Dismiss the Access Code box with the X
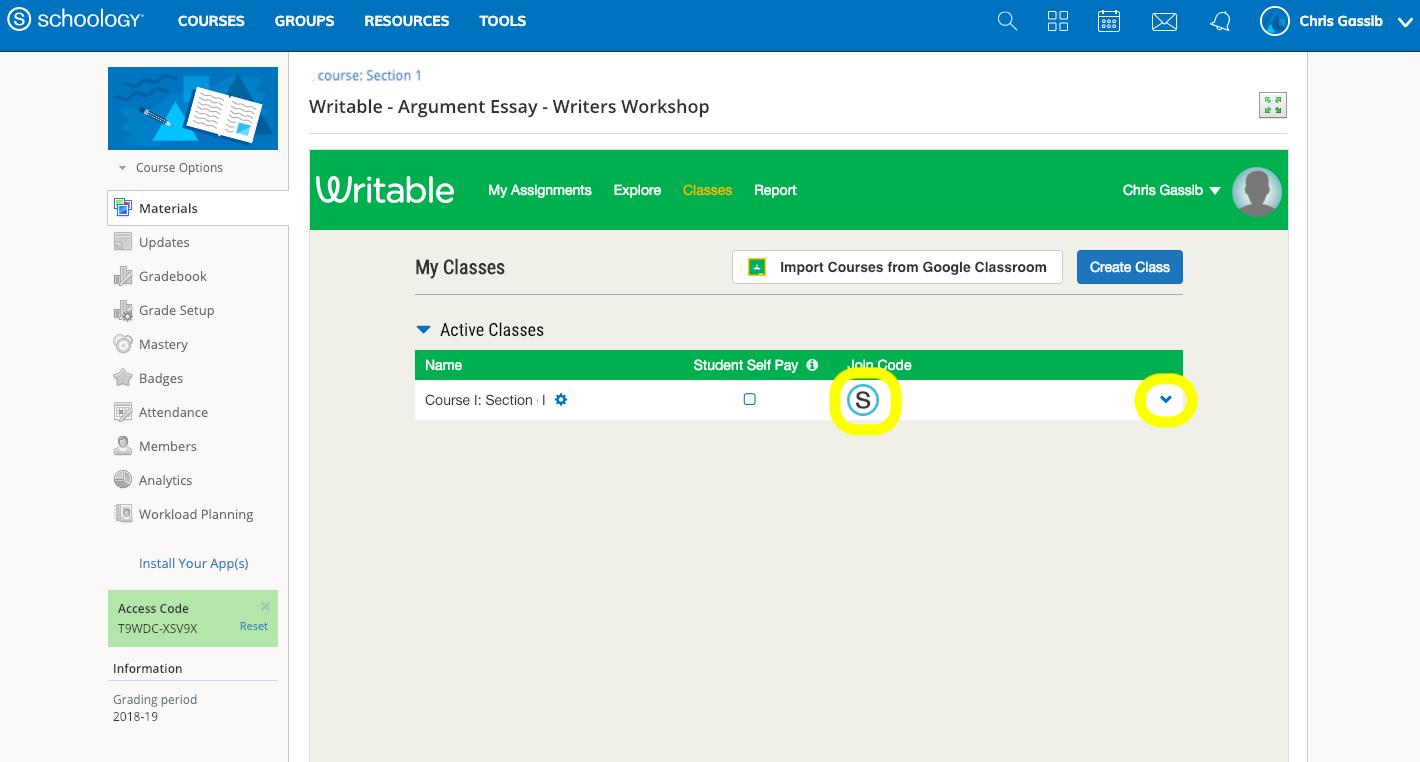Image resolution: width=1420 pixels, height=762 pixels. [264, 606]
